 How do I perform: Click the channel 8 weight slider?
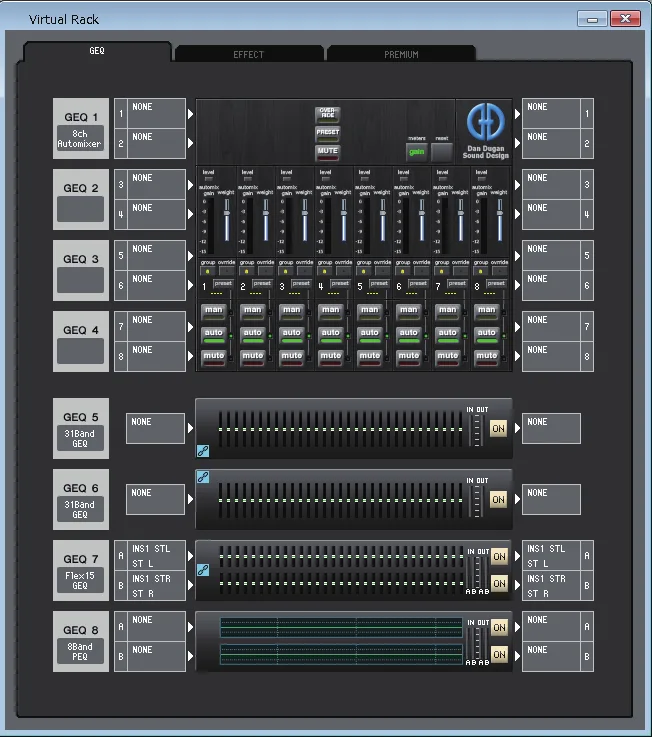tap(500, 220)
